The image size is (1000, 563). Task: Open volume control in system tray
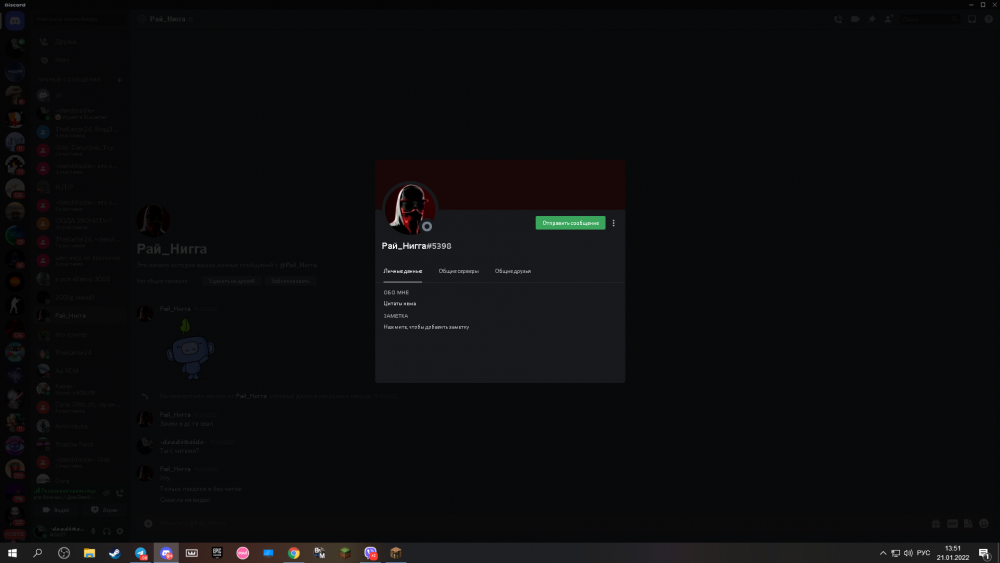coord(908,553)
